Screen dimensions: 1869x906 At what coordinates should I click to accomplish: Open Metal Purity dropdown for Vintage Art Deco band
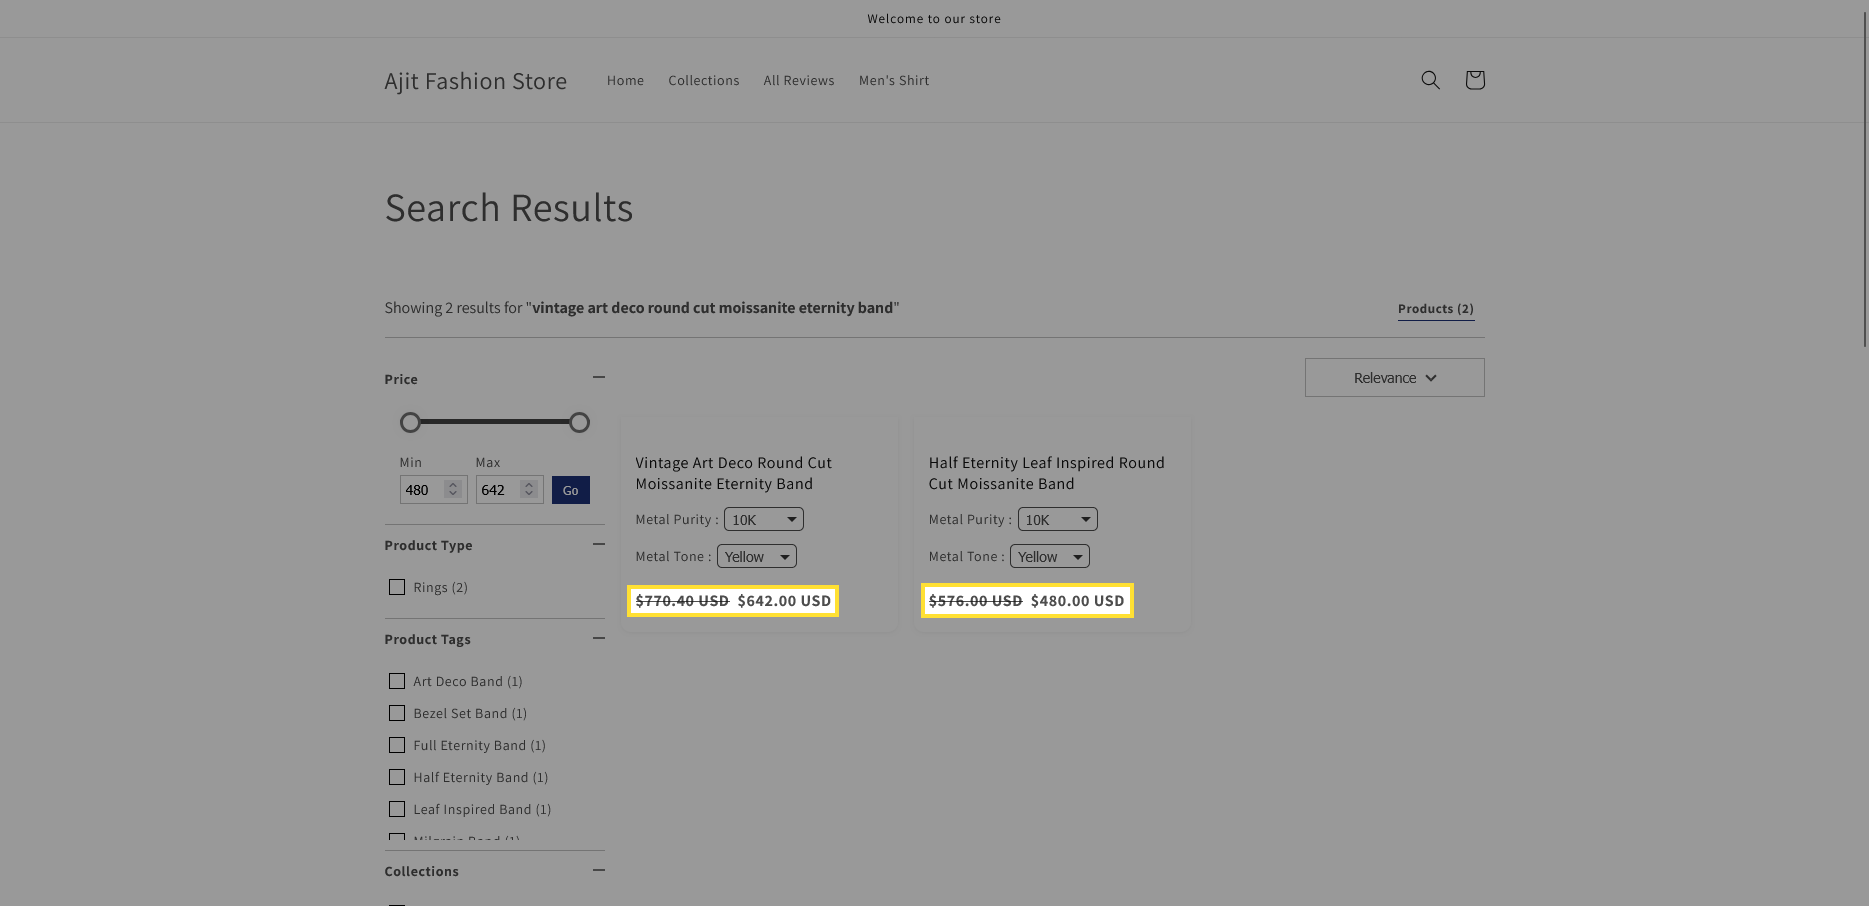click(x=763, y=520)
